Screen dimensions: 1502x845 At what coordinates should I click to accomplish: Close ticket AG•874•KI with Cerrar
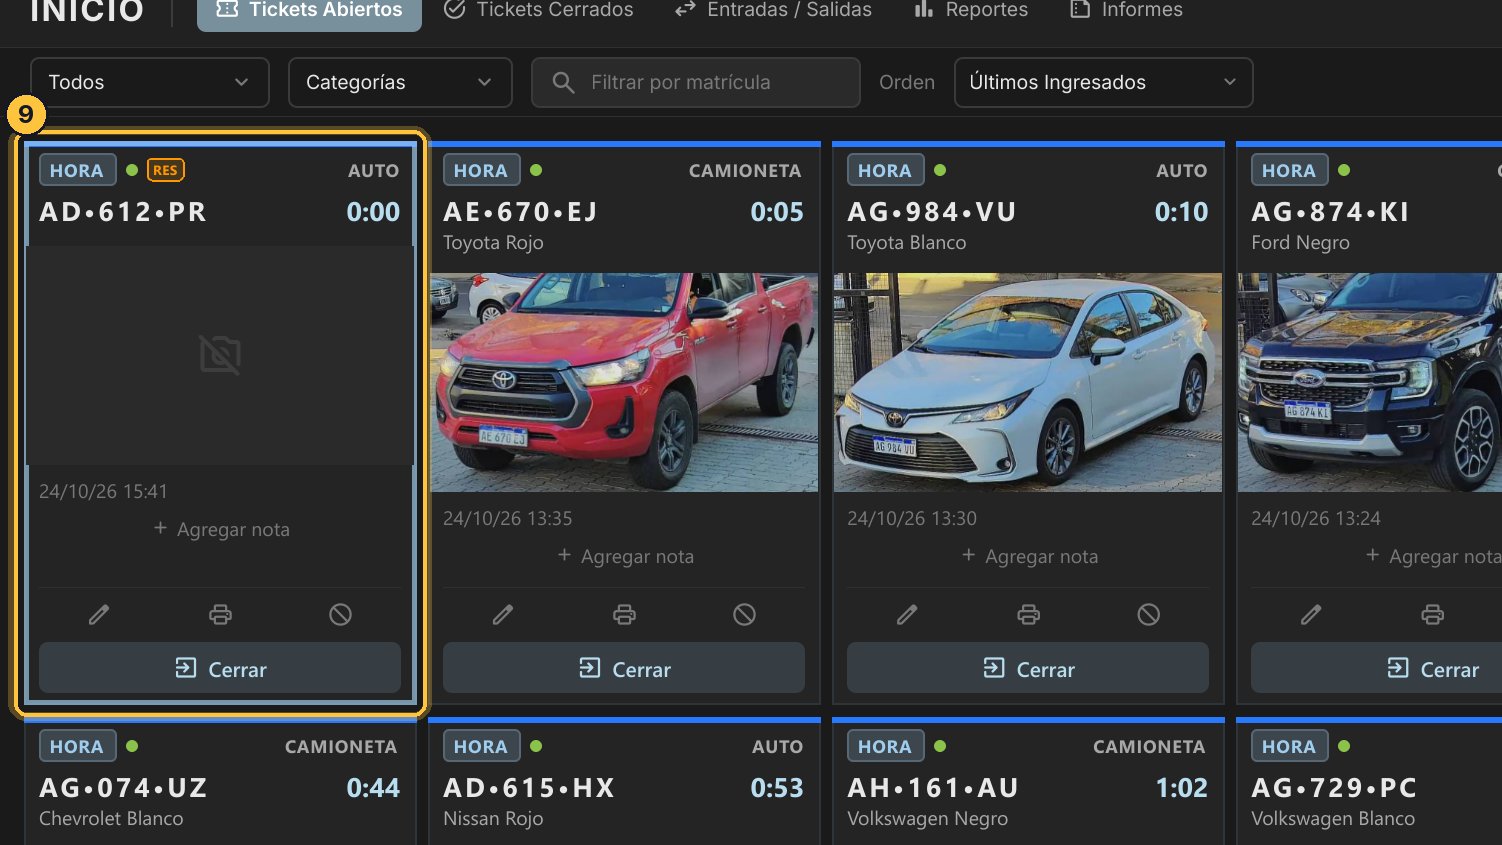pos(1376,668)
